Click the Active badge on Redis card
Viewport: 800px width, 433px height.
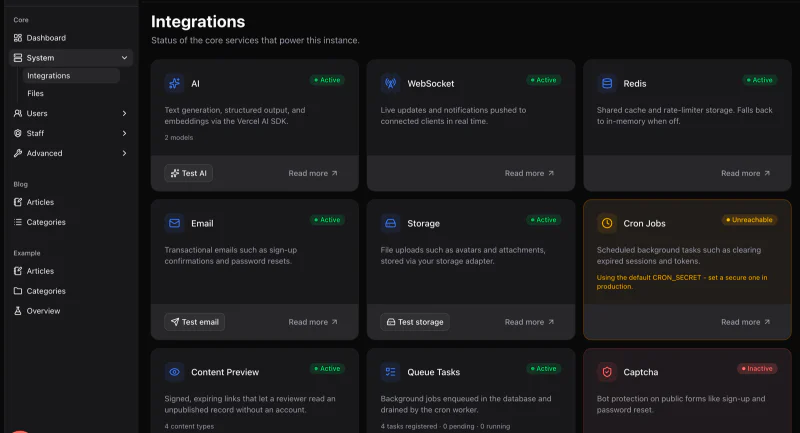[x=760, y=80]
